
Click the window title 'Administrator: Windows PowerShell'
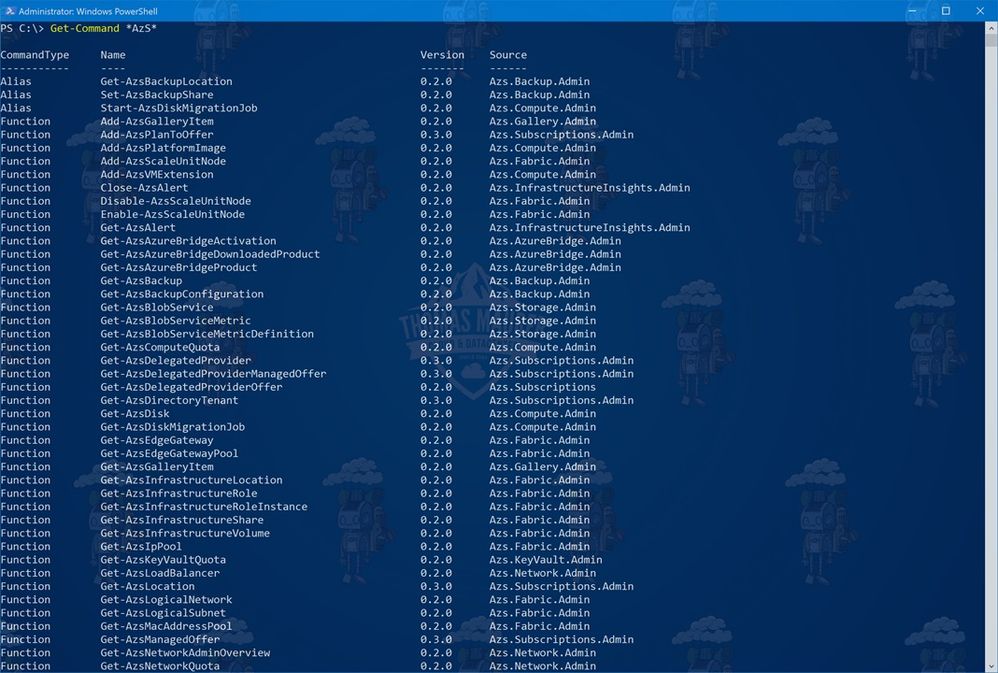point(88,11)
